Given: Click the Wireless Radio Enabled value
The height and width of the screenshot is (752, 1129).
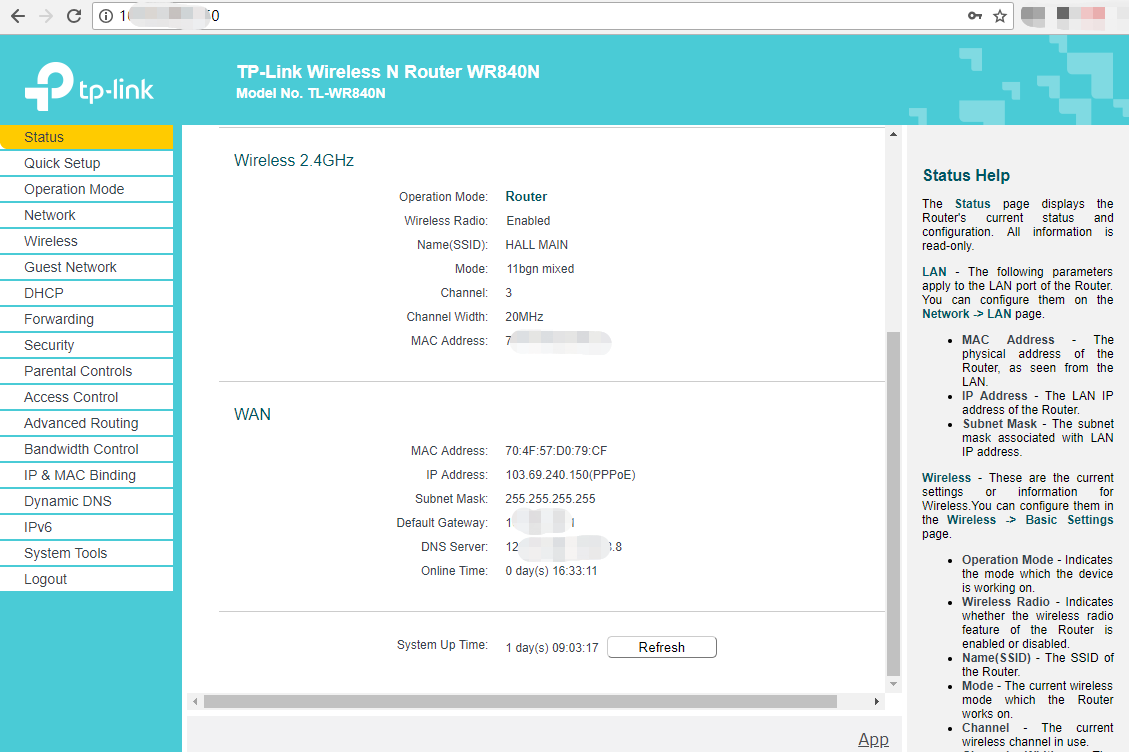Looking at the screenshot, I should click(528, 221).
